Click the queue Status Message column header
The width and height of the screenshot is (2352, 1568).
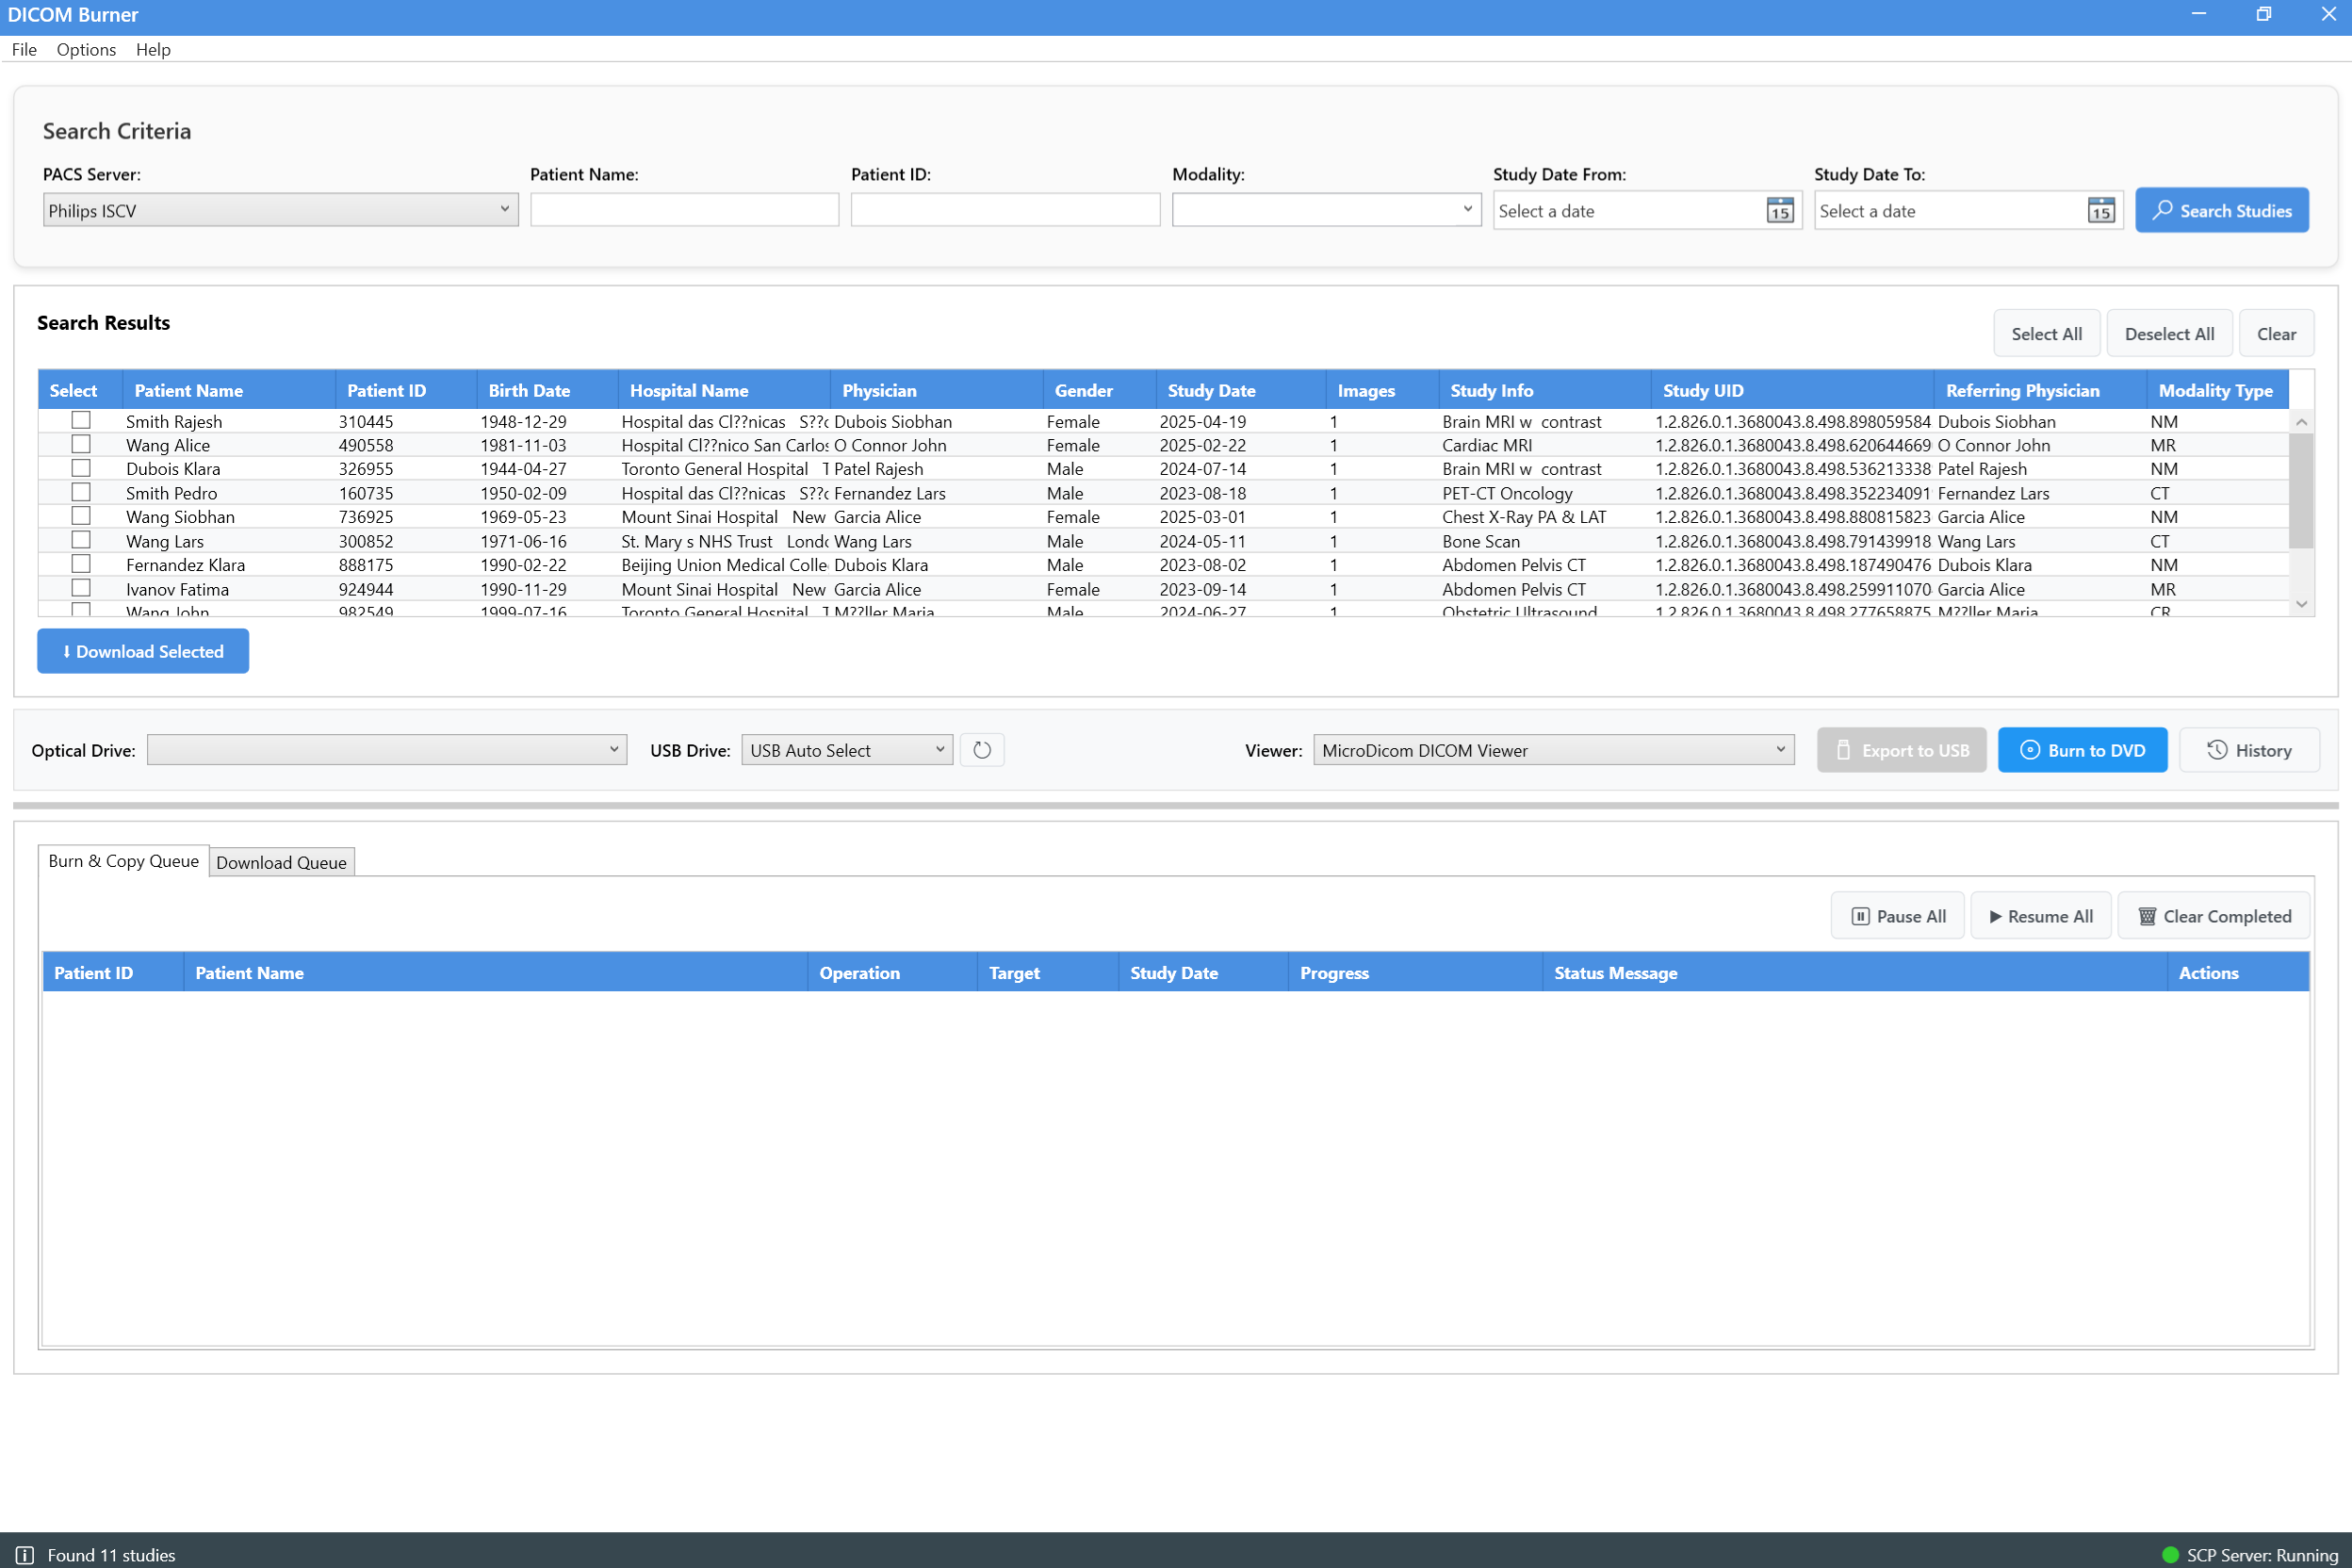pyautogui.click(x=1854, y=973)
